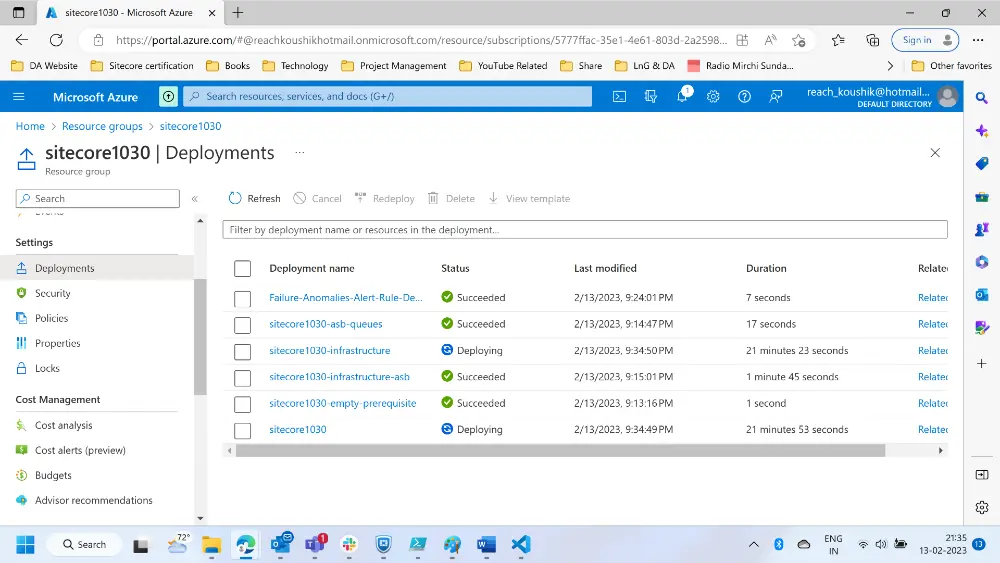The image size is (1000, 563).
Task: Open sitecore1030-asb-queues deployment link
Action: (326, 324)
